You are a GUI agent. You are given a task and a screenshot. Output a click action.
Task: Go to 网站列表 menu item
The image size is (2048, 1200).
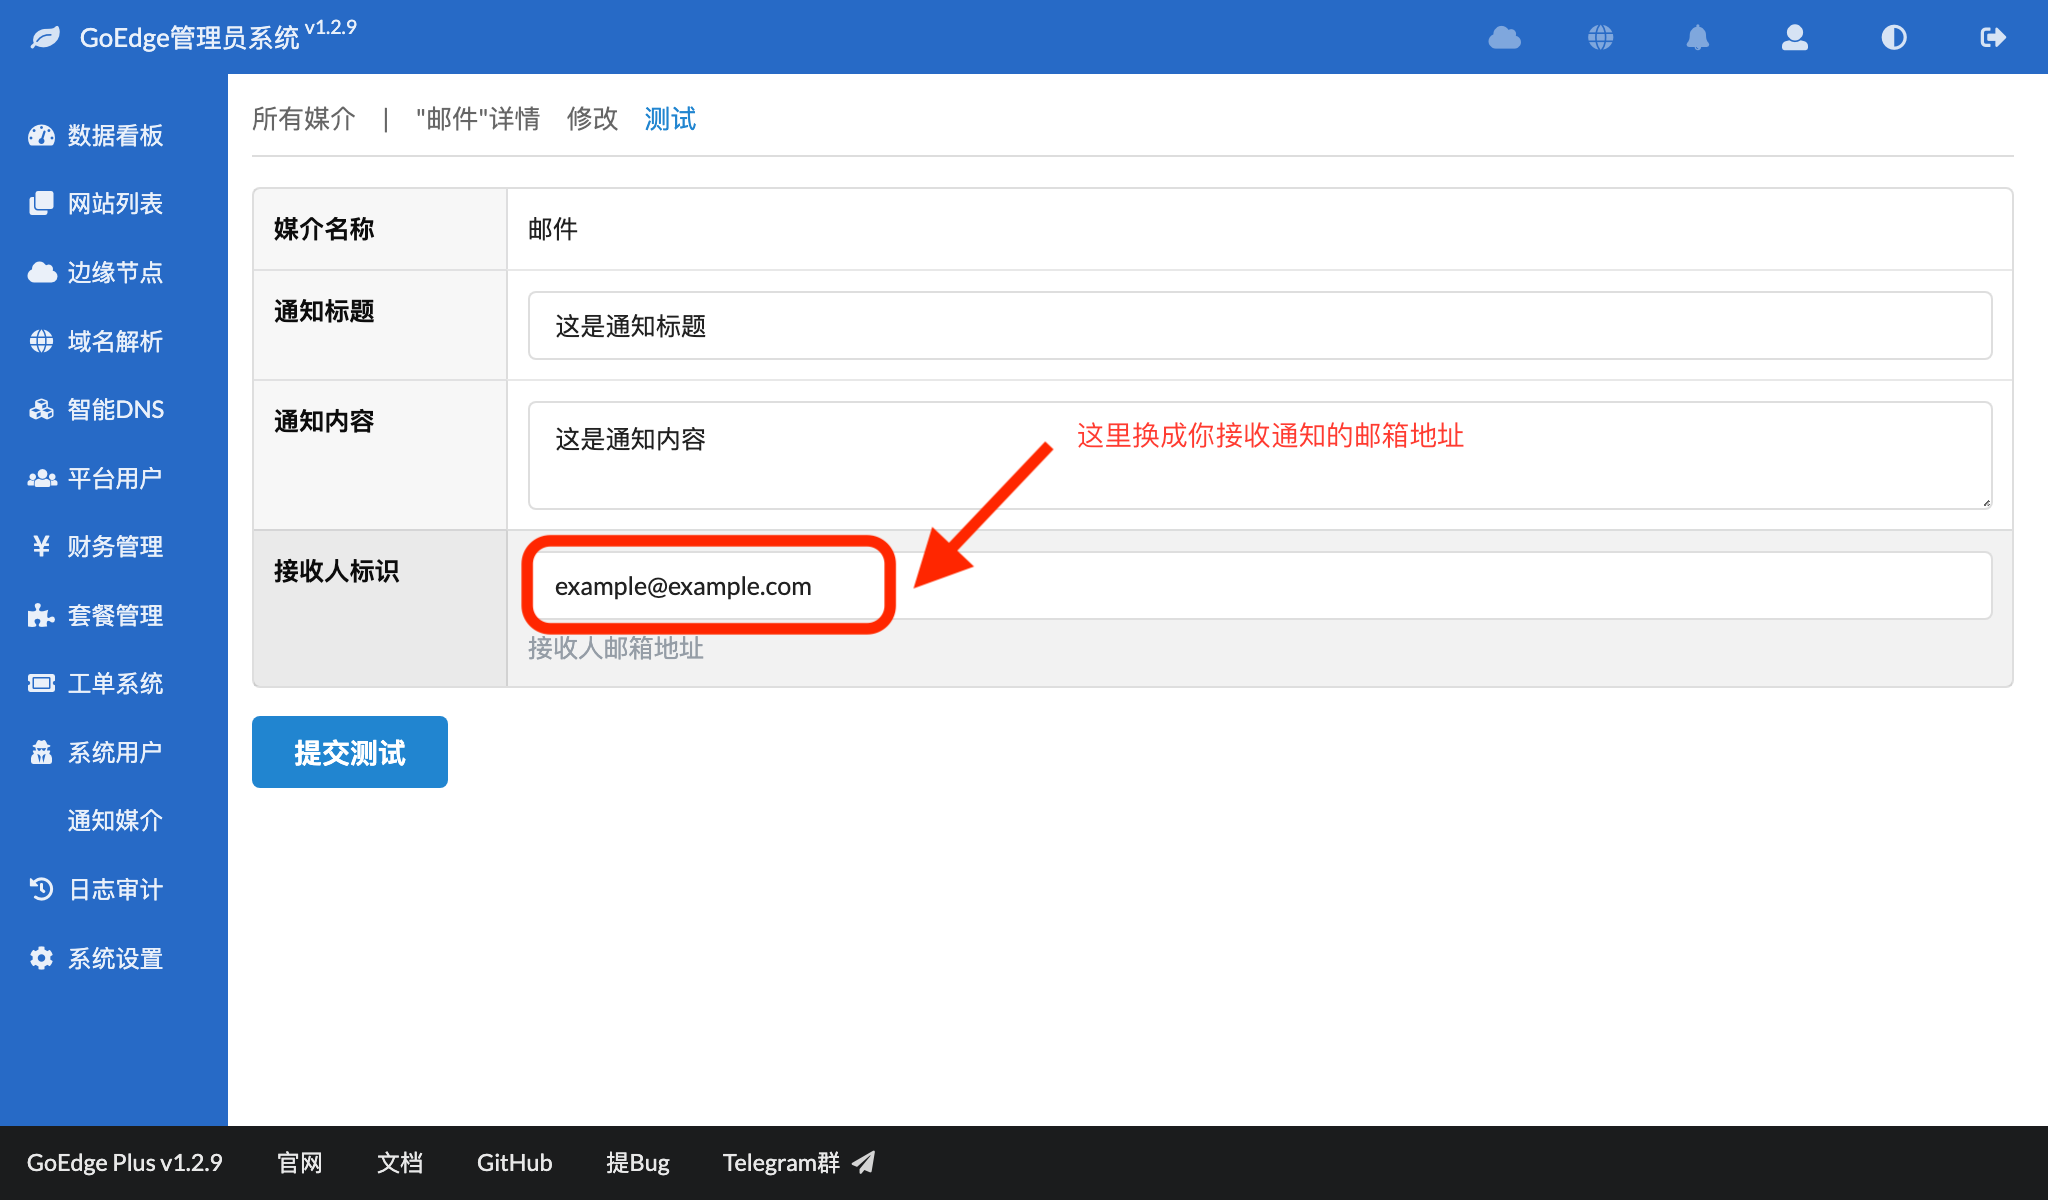tap(114, 204)
